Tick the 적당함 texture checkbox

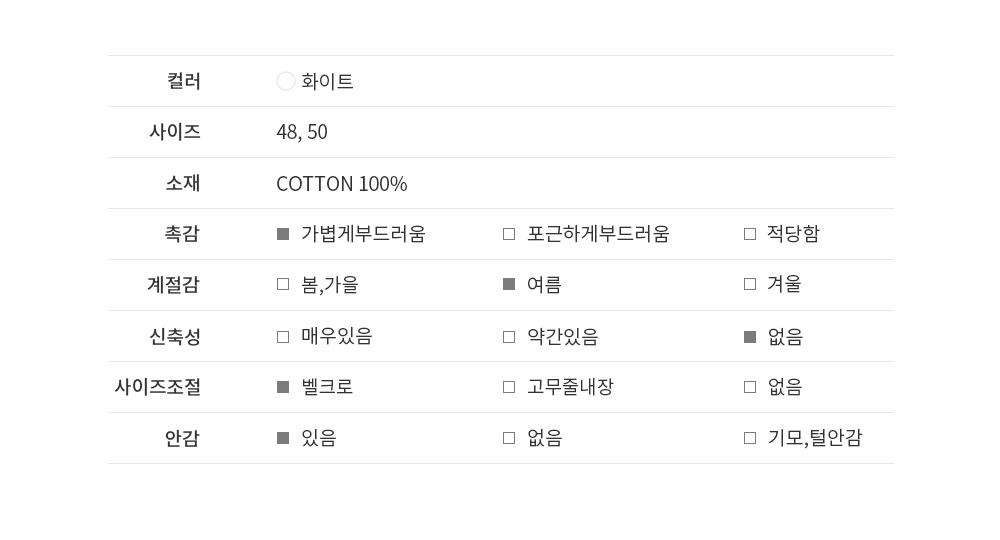(750, 234)
